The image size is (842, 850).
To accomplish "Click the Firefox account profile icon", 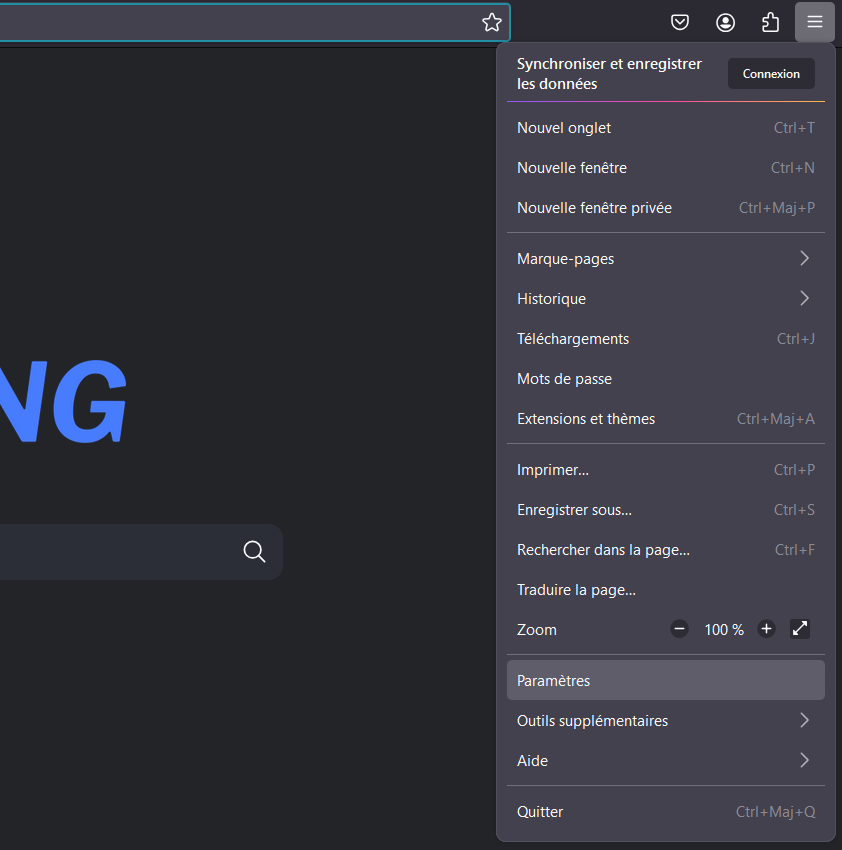I will 725,22.
